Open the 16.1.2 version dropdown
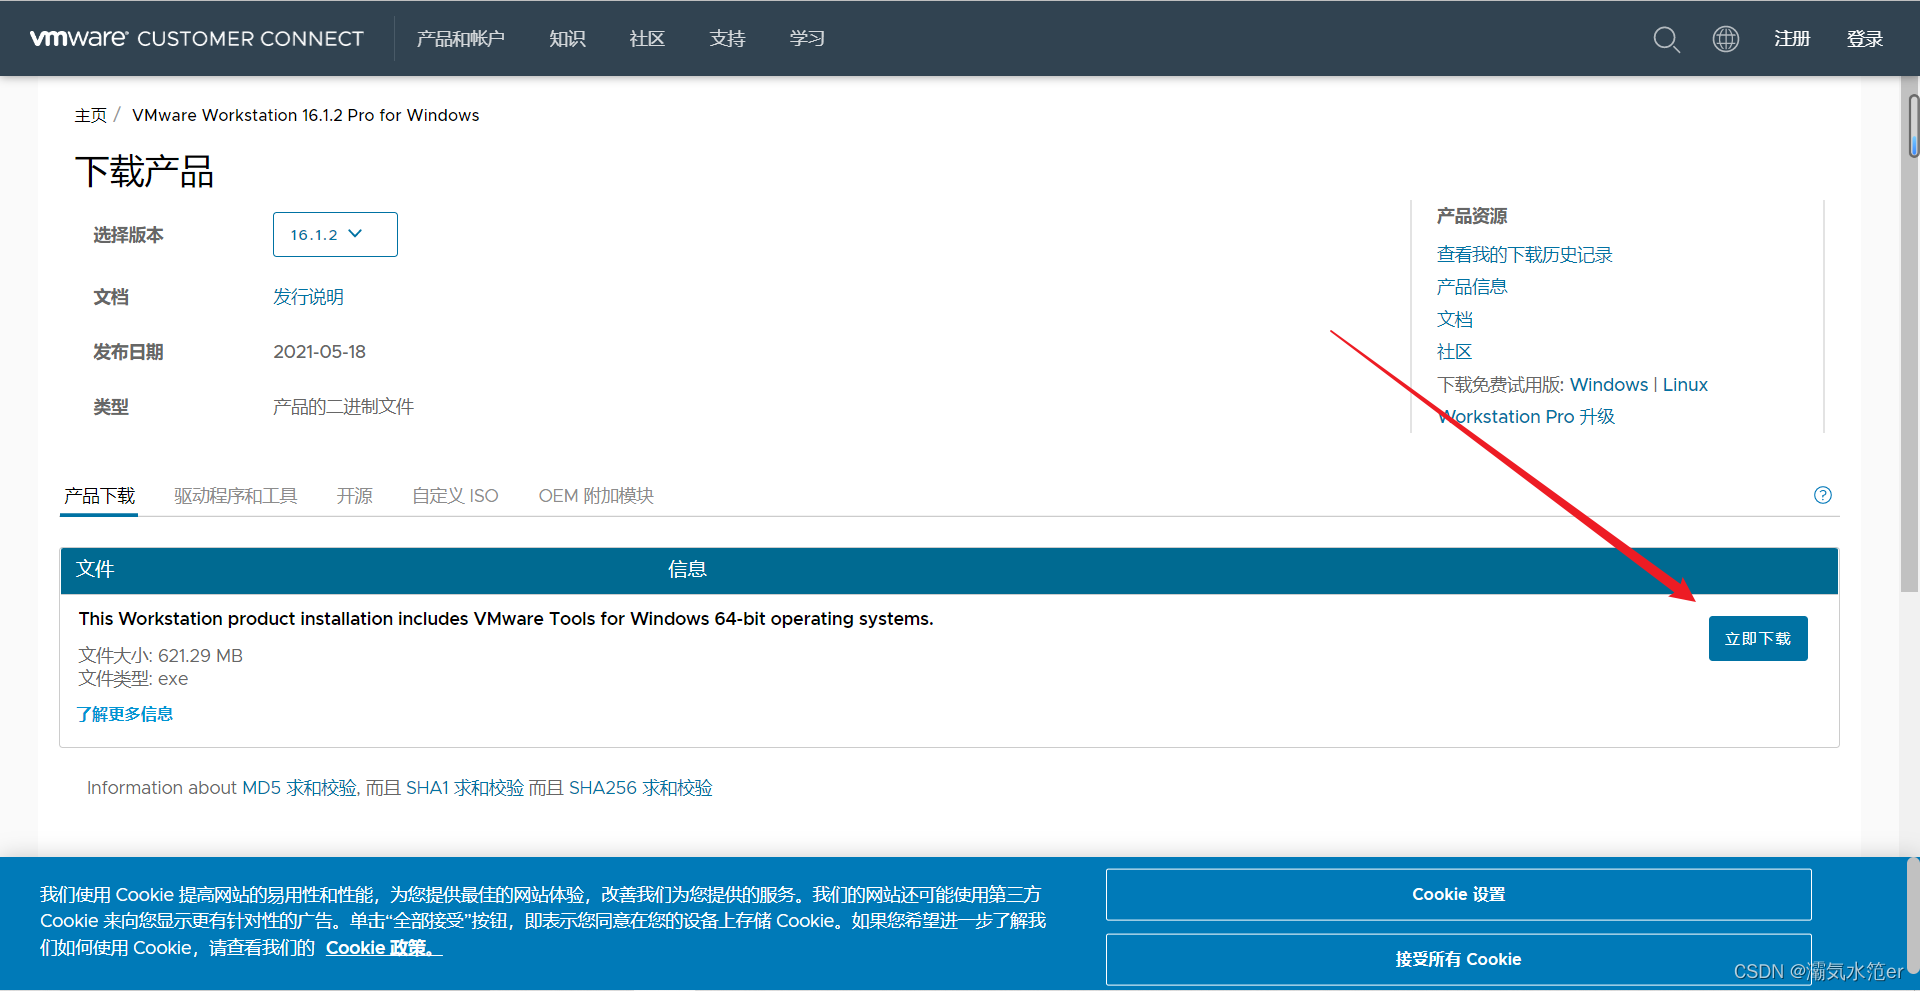The image size is (1920, 991). (335, 234)
